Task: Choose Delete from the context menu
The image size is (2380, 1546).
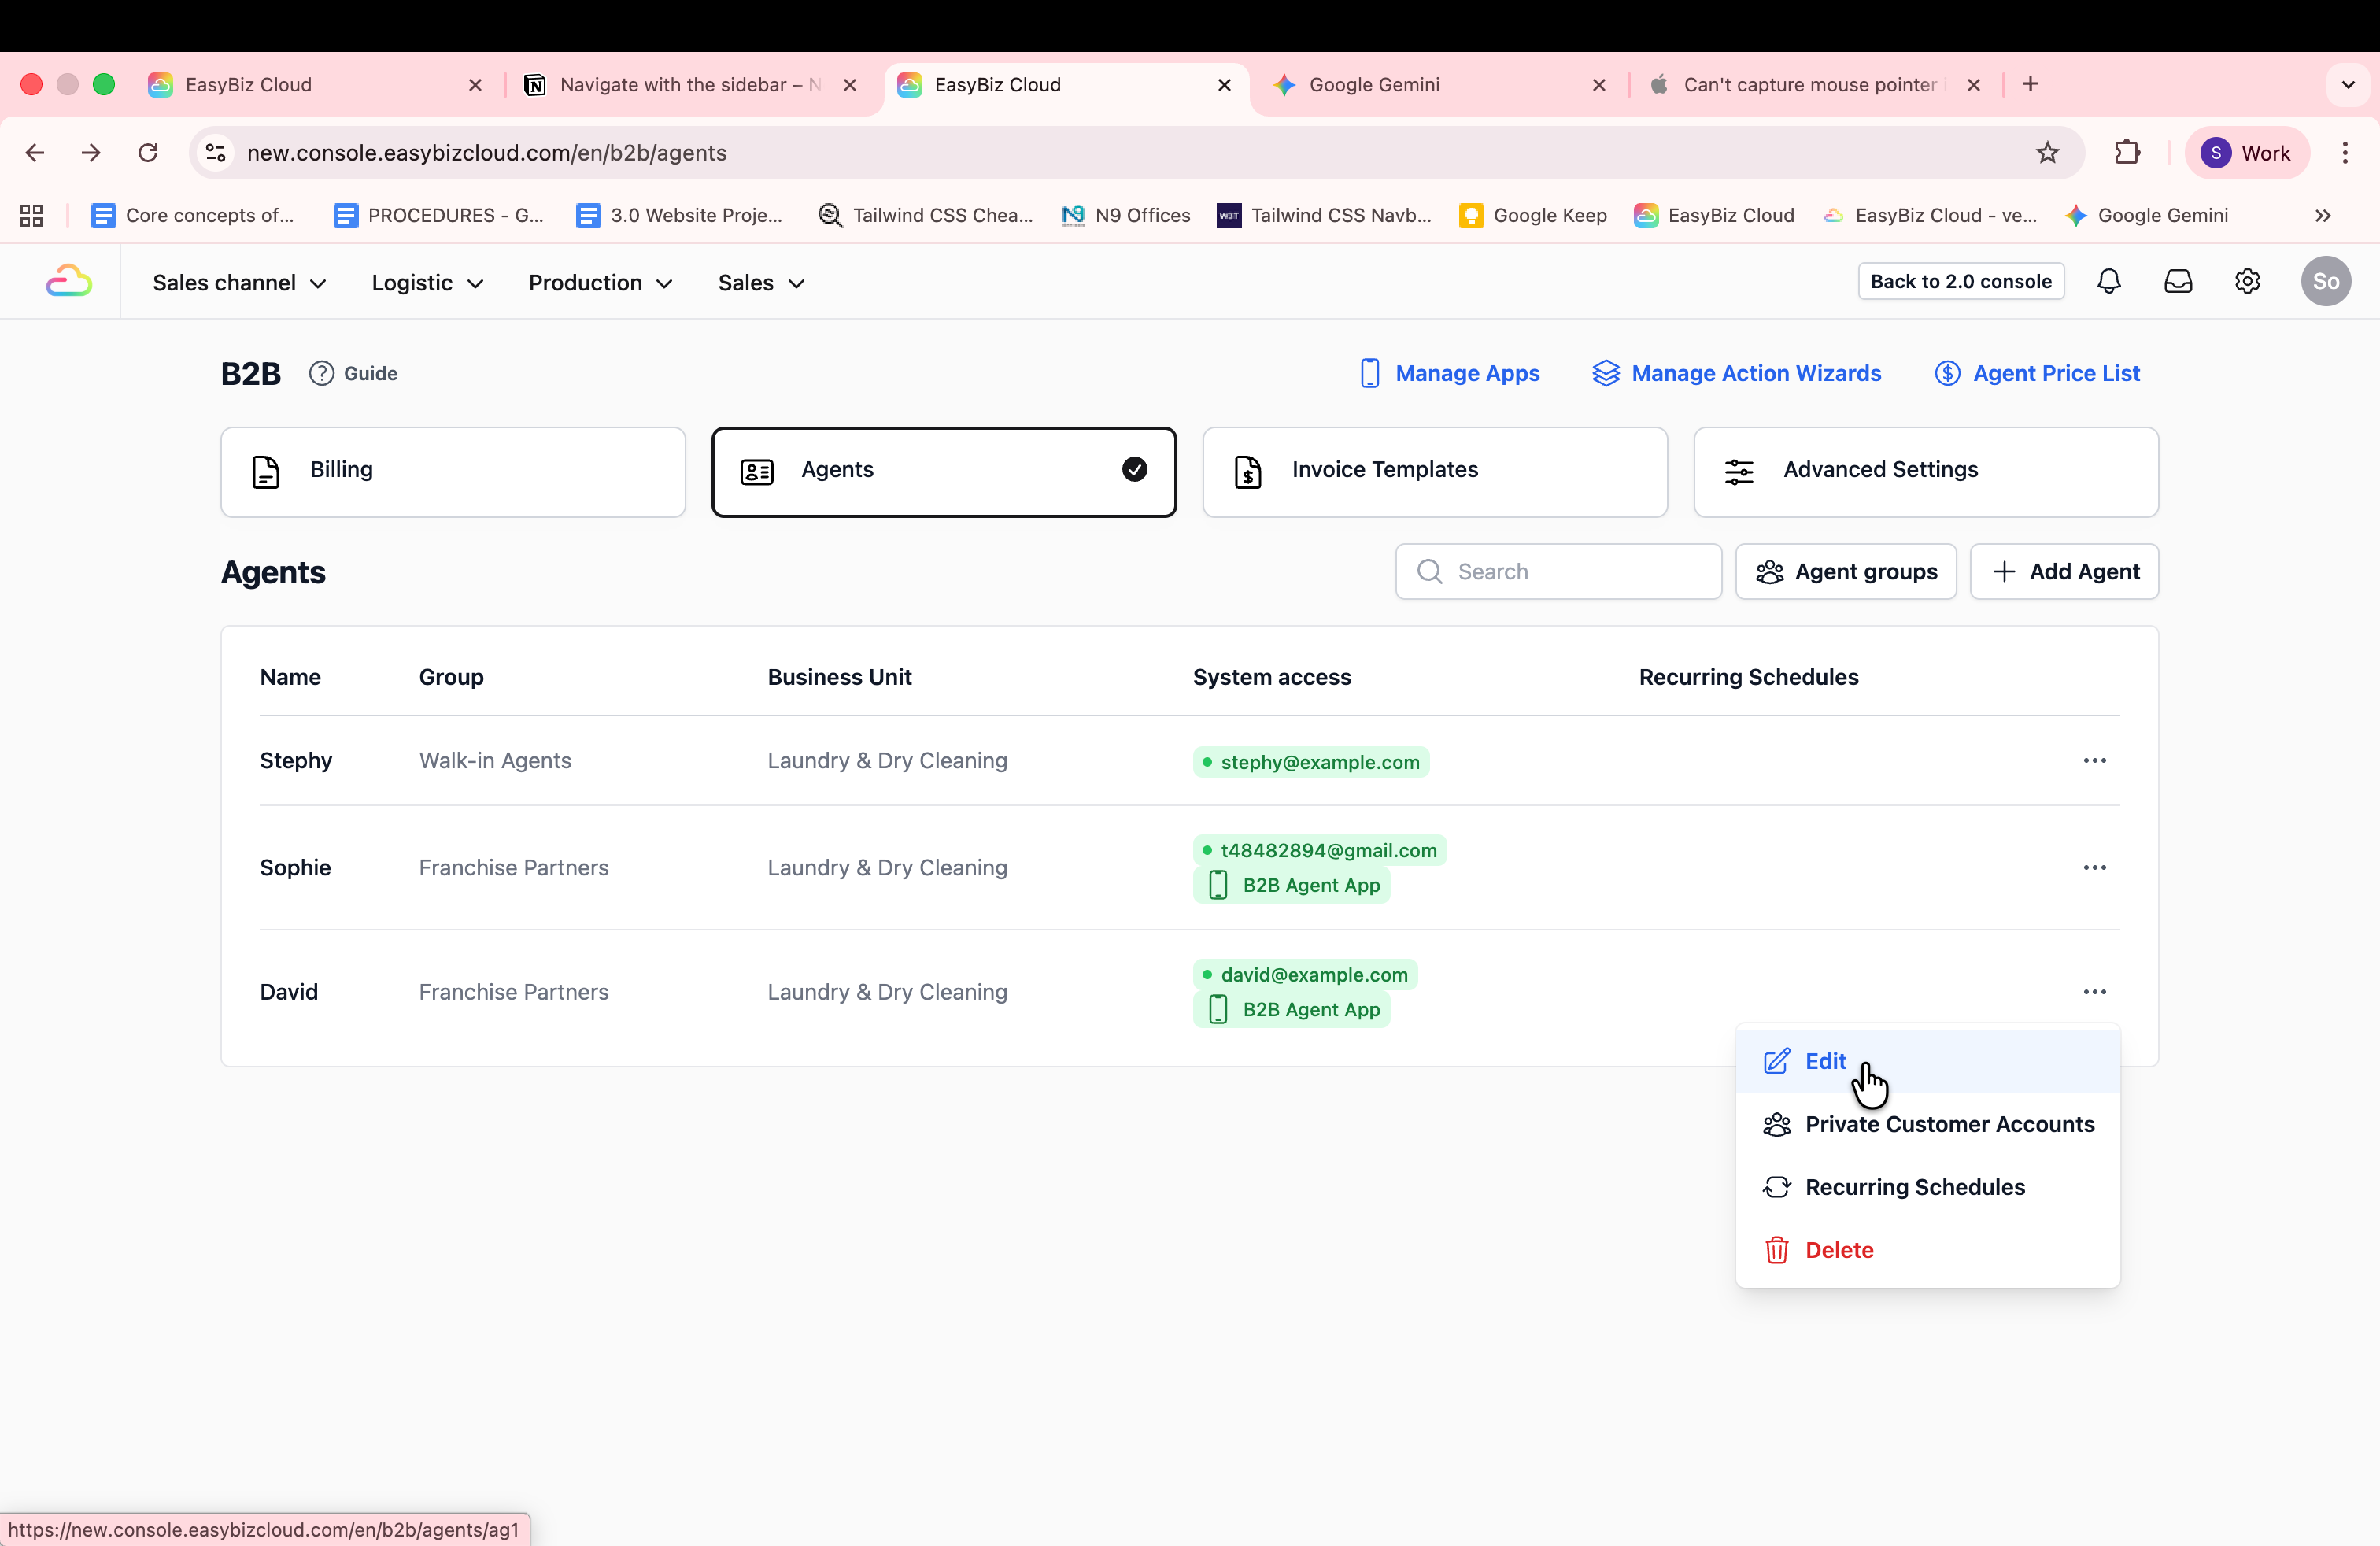Action: 1838,1250
